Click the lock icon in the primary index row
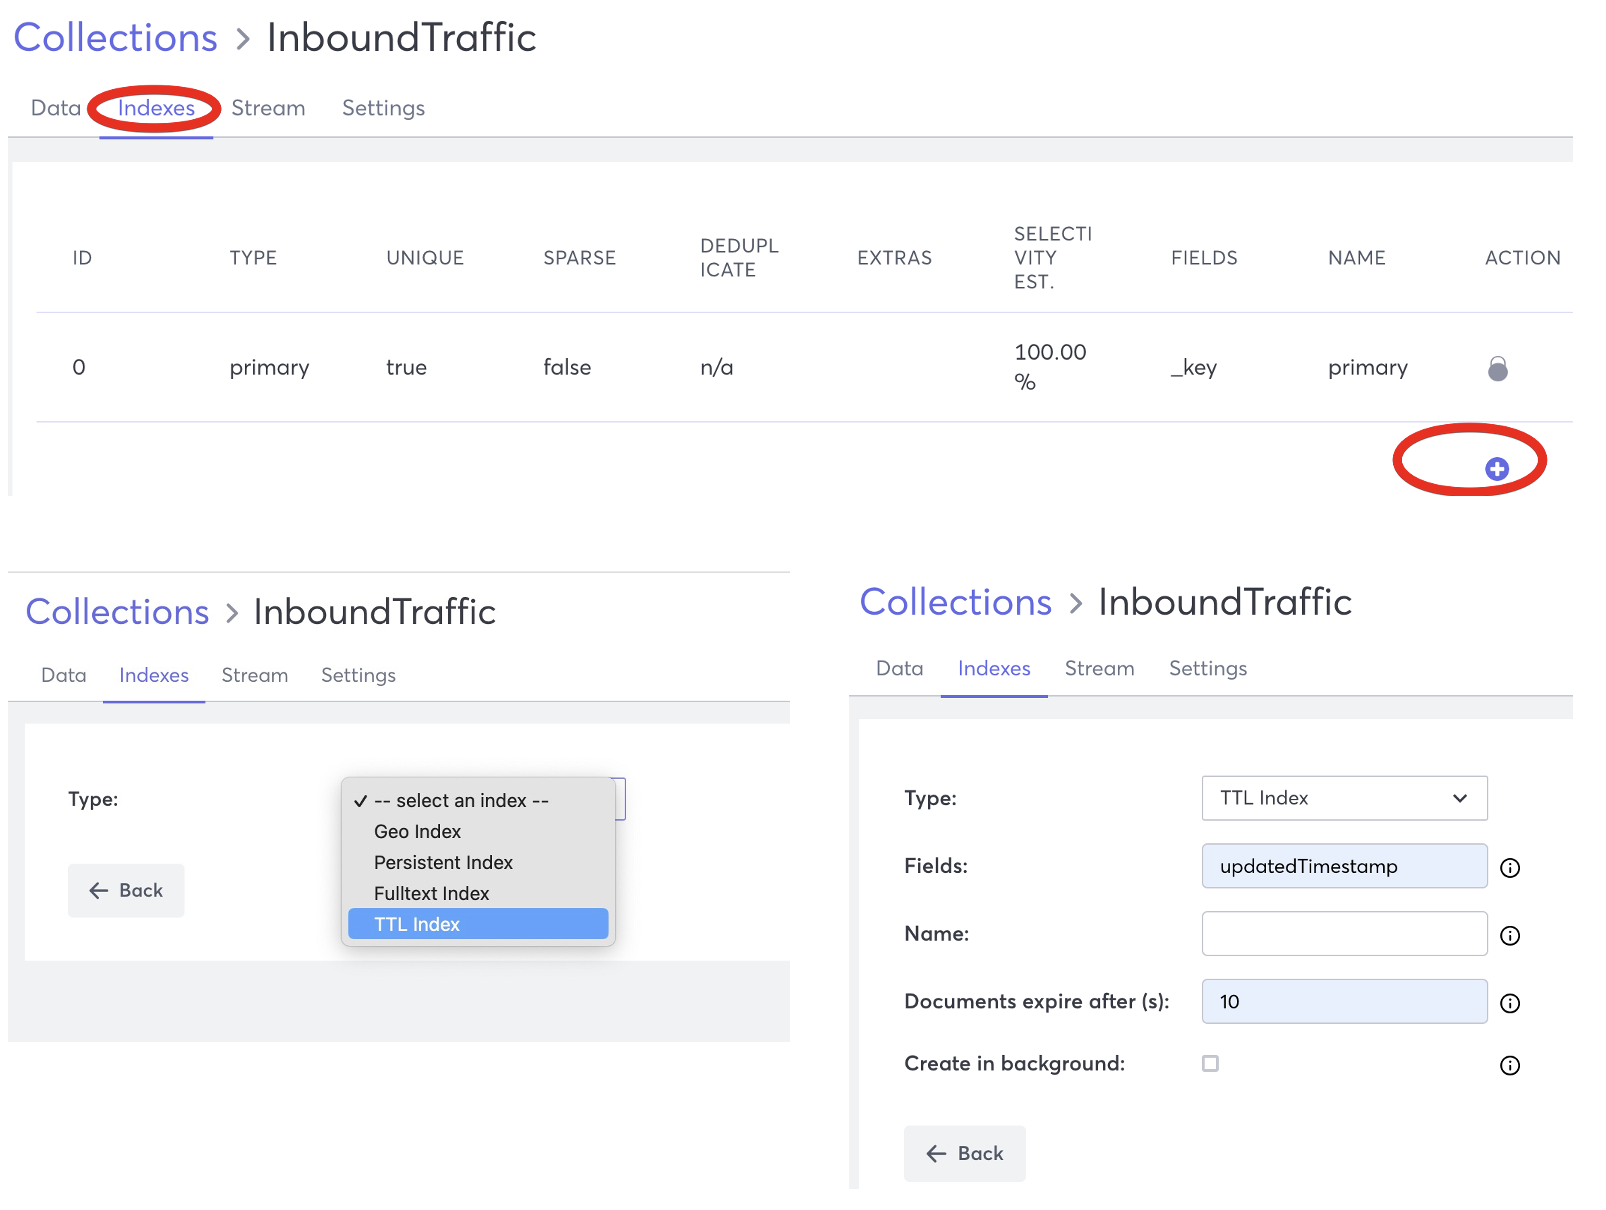 coord(1497,369)
